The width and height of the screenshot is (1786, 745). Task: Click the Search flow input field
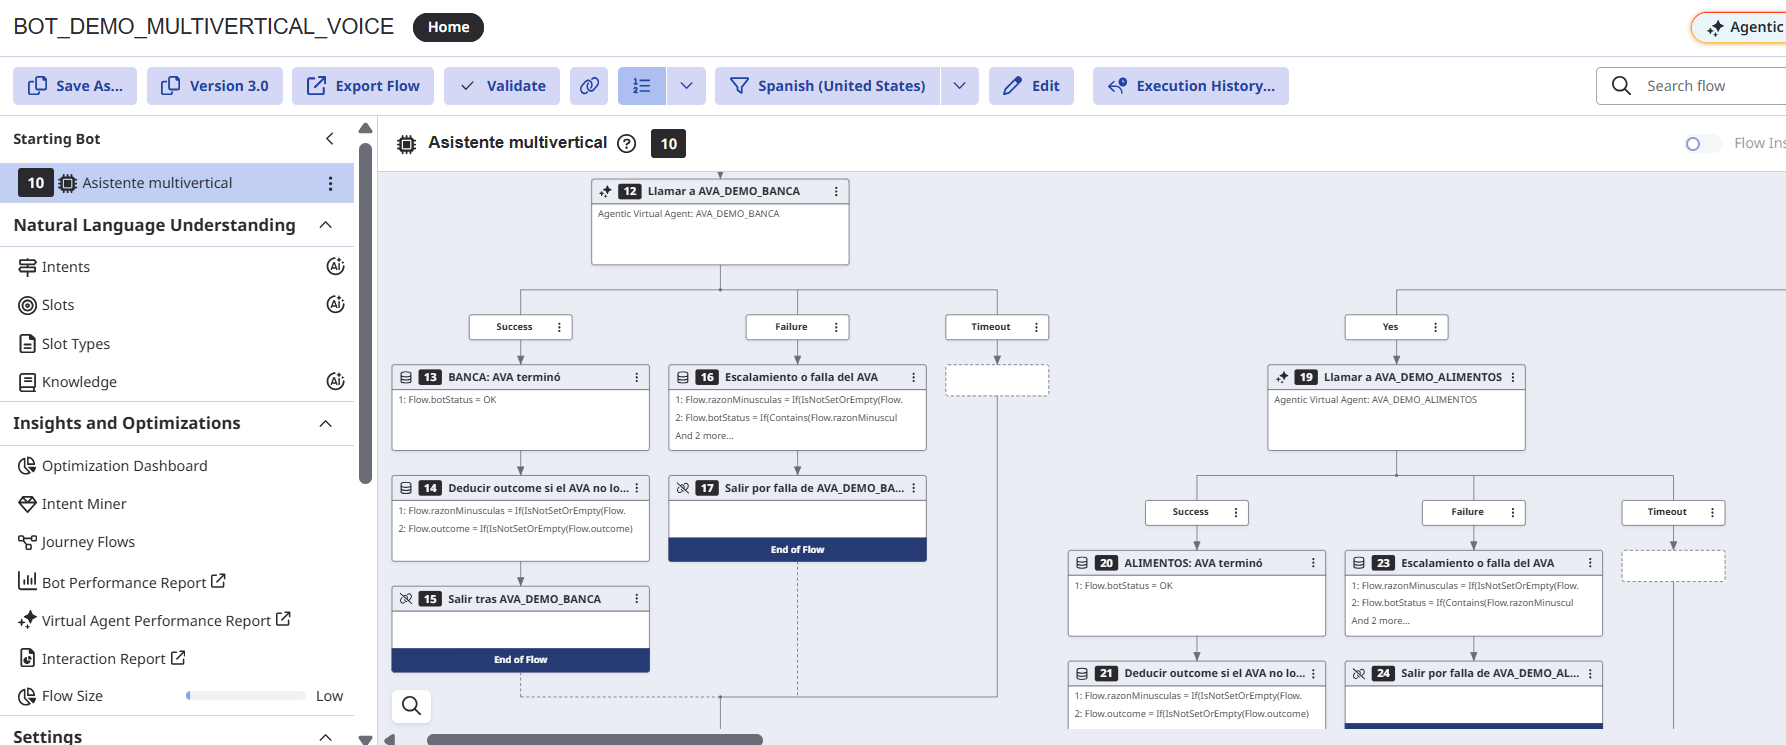1692,86
